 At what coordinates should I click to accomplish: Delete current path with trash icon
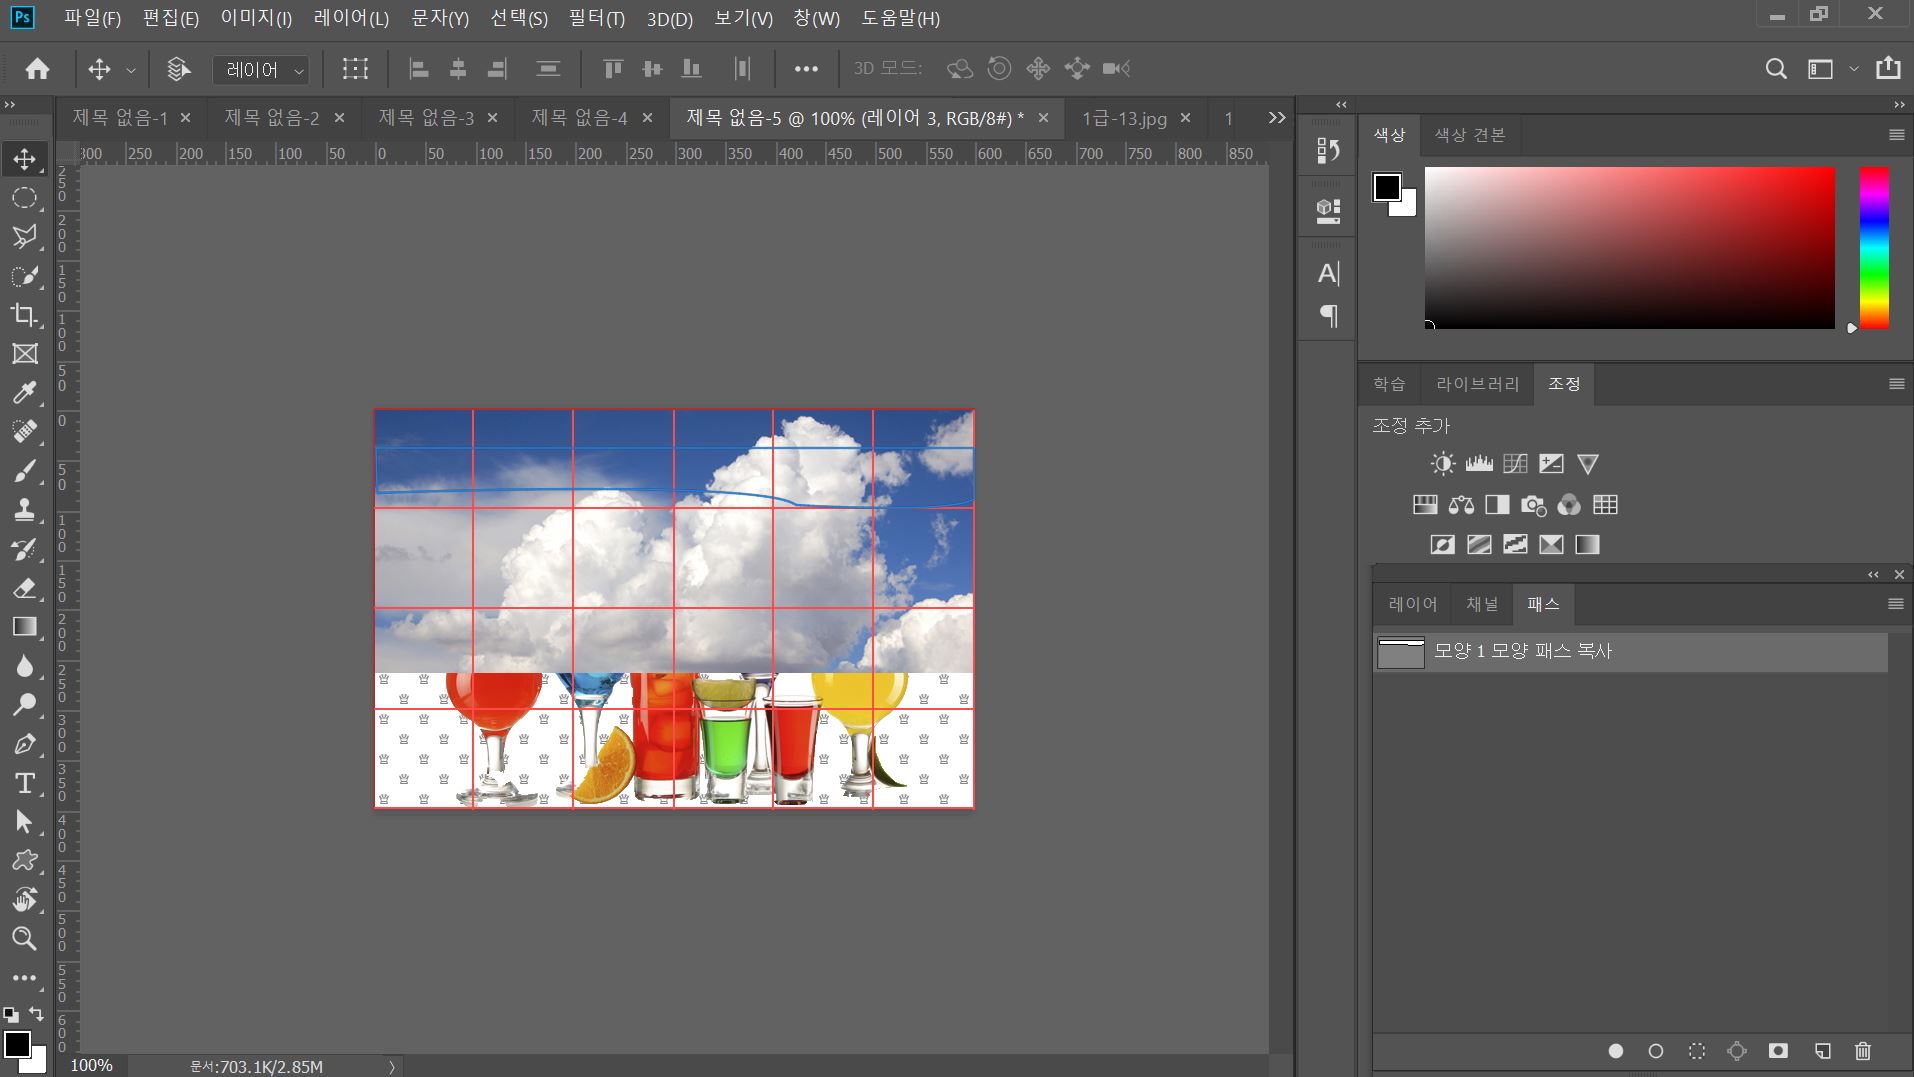pyautogui.click(x=1862, y=1051)
